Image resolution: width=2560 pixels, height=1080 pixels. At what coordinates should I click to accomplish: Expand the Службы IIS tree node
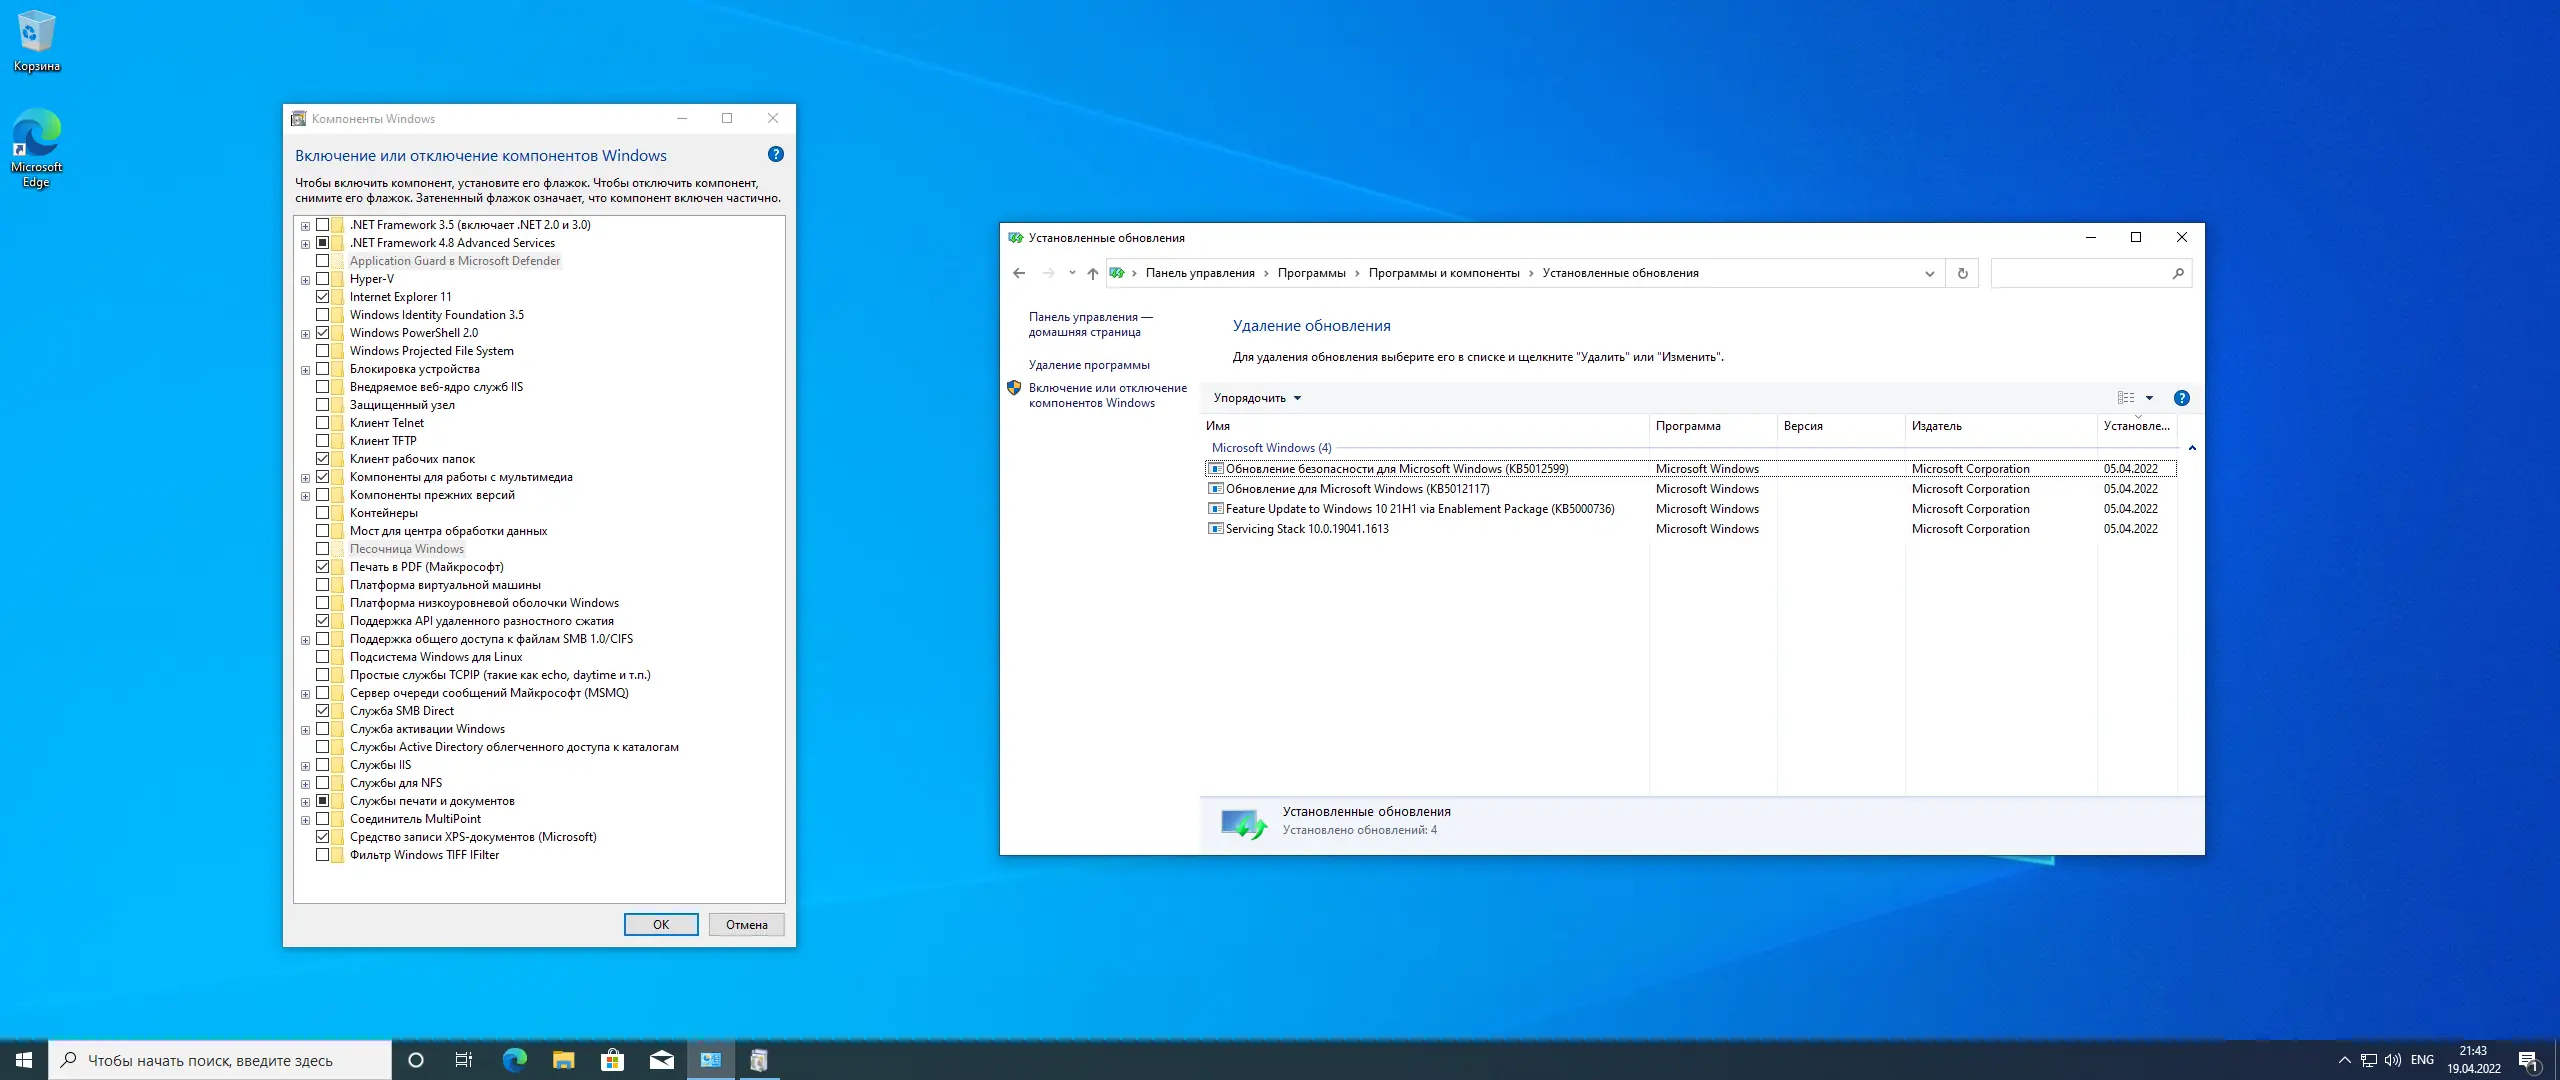[305, 766]
